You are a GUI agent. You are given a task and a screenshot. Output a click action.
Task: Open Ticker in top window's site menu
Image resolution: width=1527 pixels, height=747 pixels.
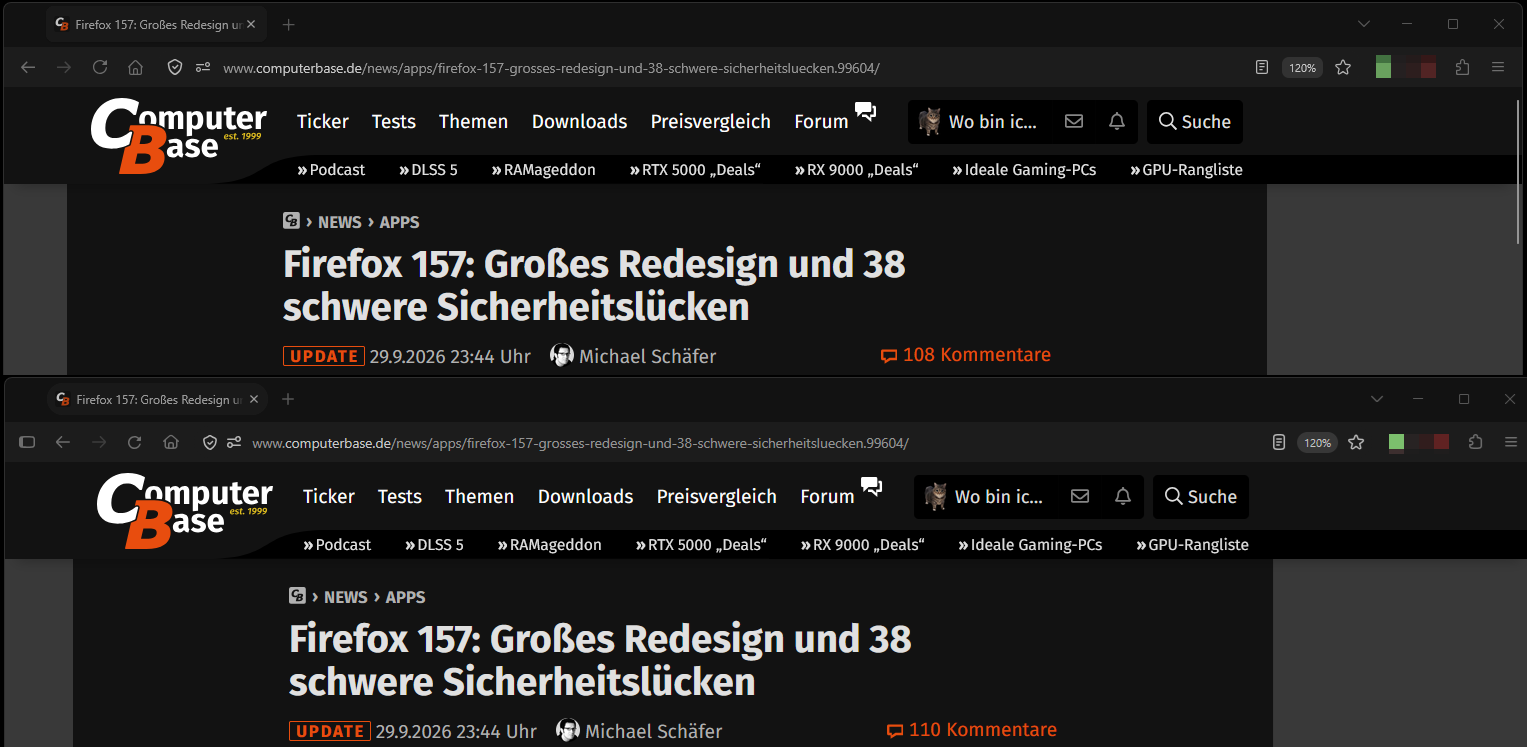point(322,121)
